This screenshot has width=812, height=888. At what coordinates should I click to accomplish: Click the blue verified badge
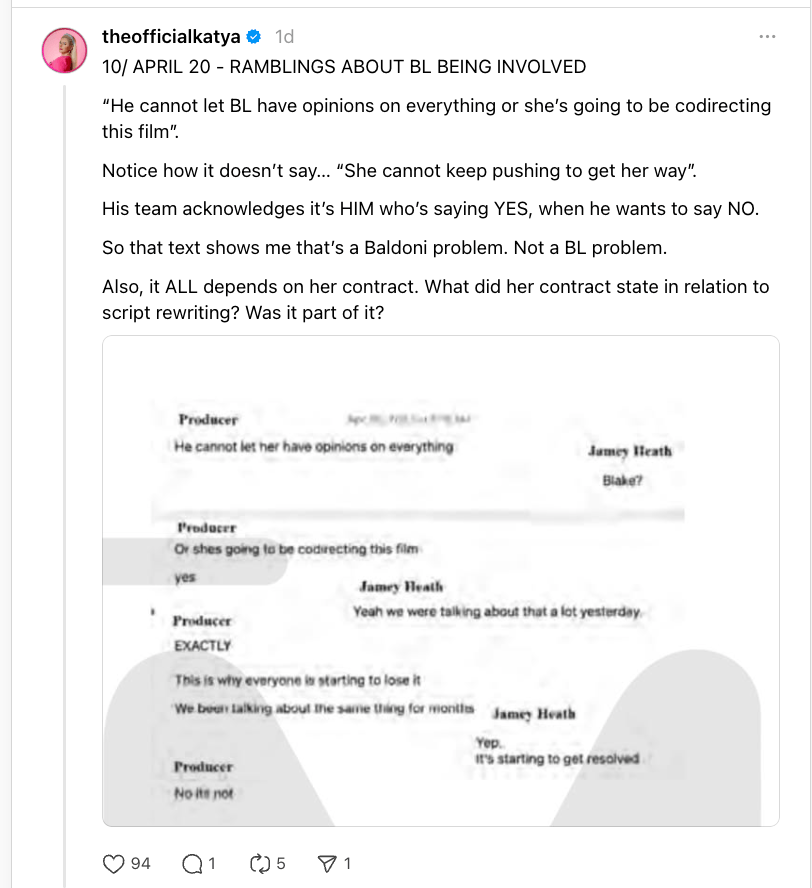coord(254,37)
